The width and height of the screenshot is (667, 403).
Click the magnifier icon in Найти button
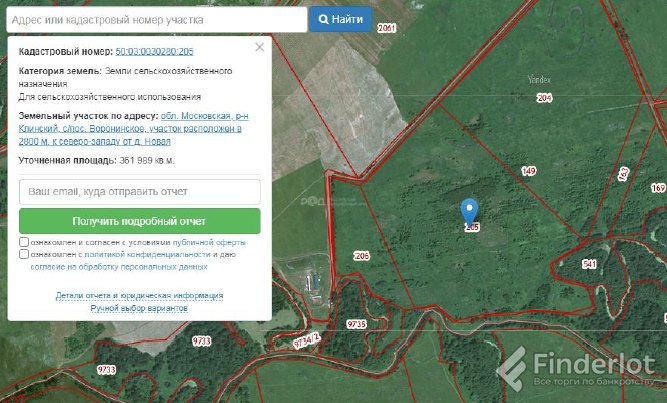324,19
